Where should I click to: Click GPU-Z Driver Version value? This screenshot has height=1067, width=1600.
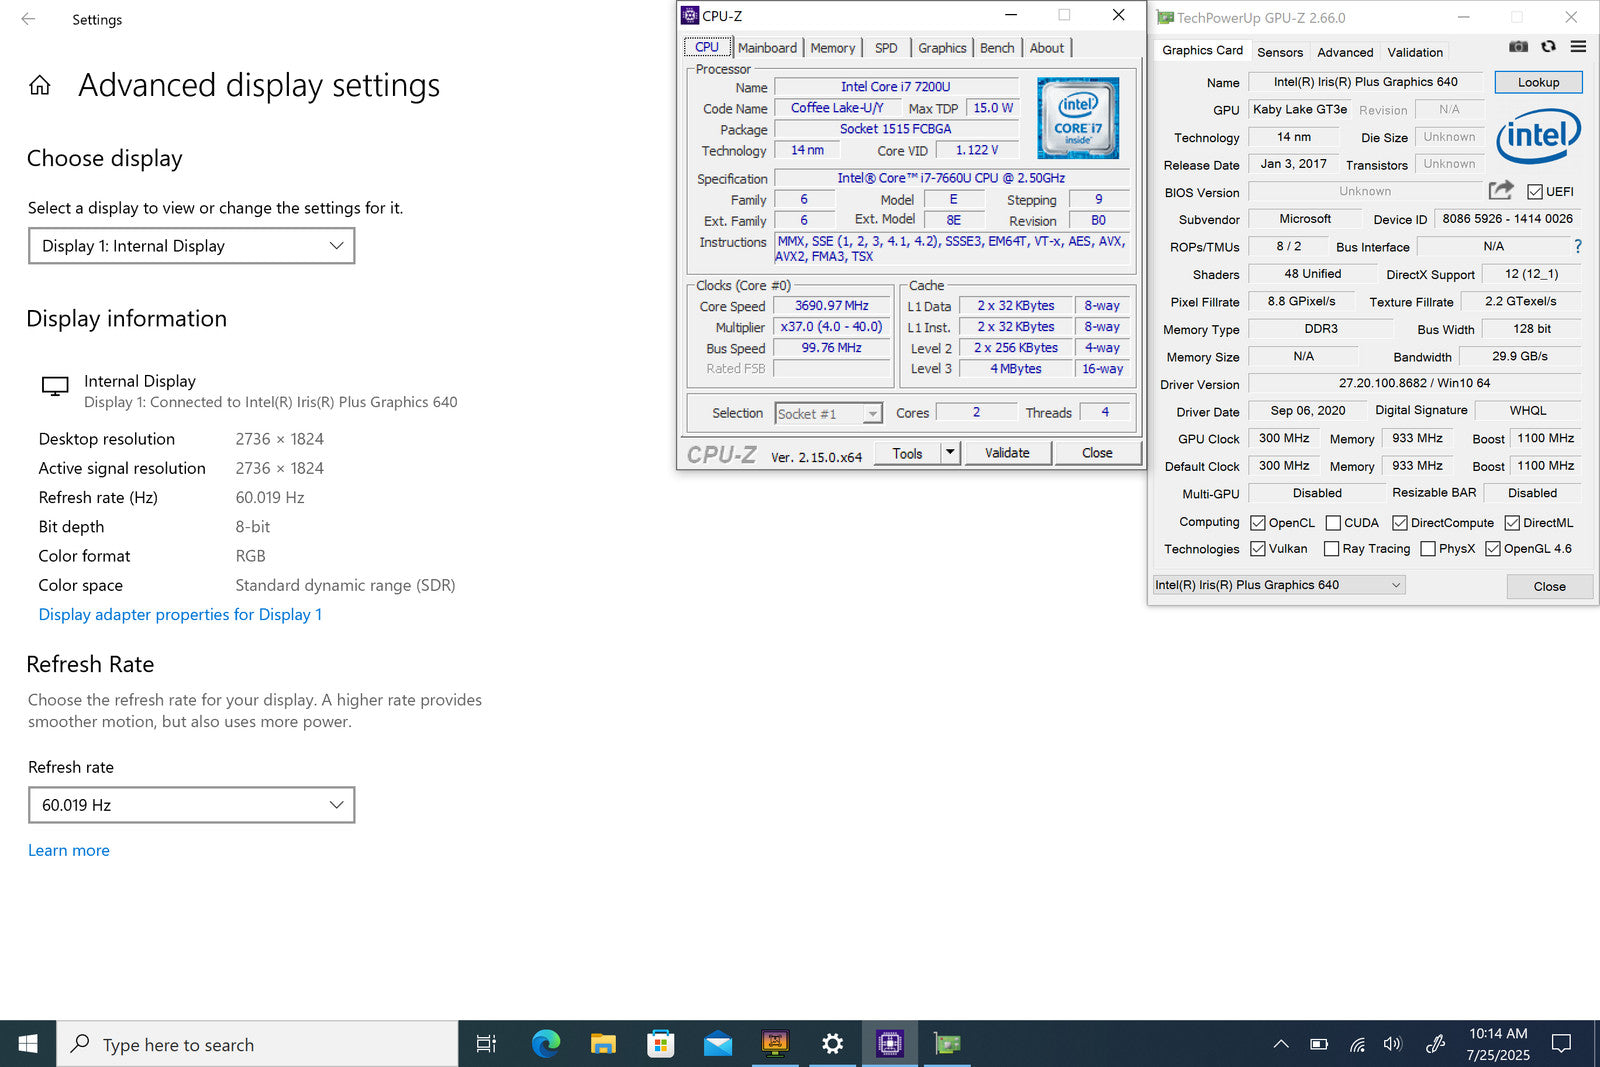pyautogui.click(x=1414, y=383)
